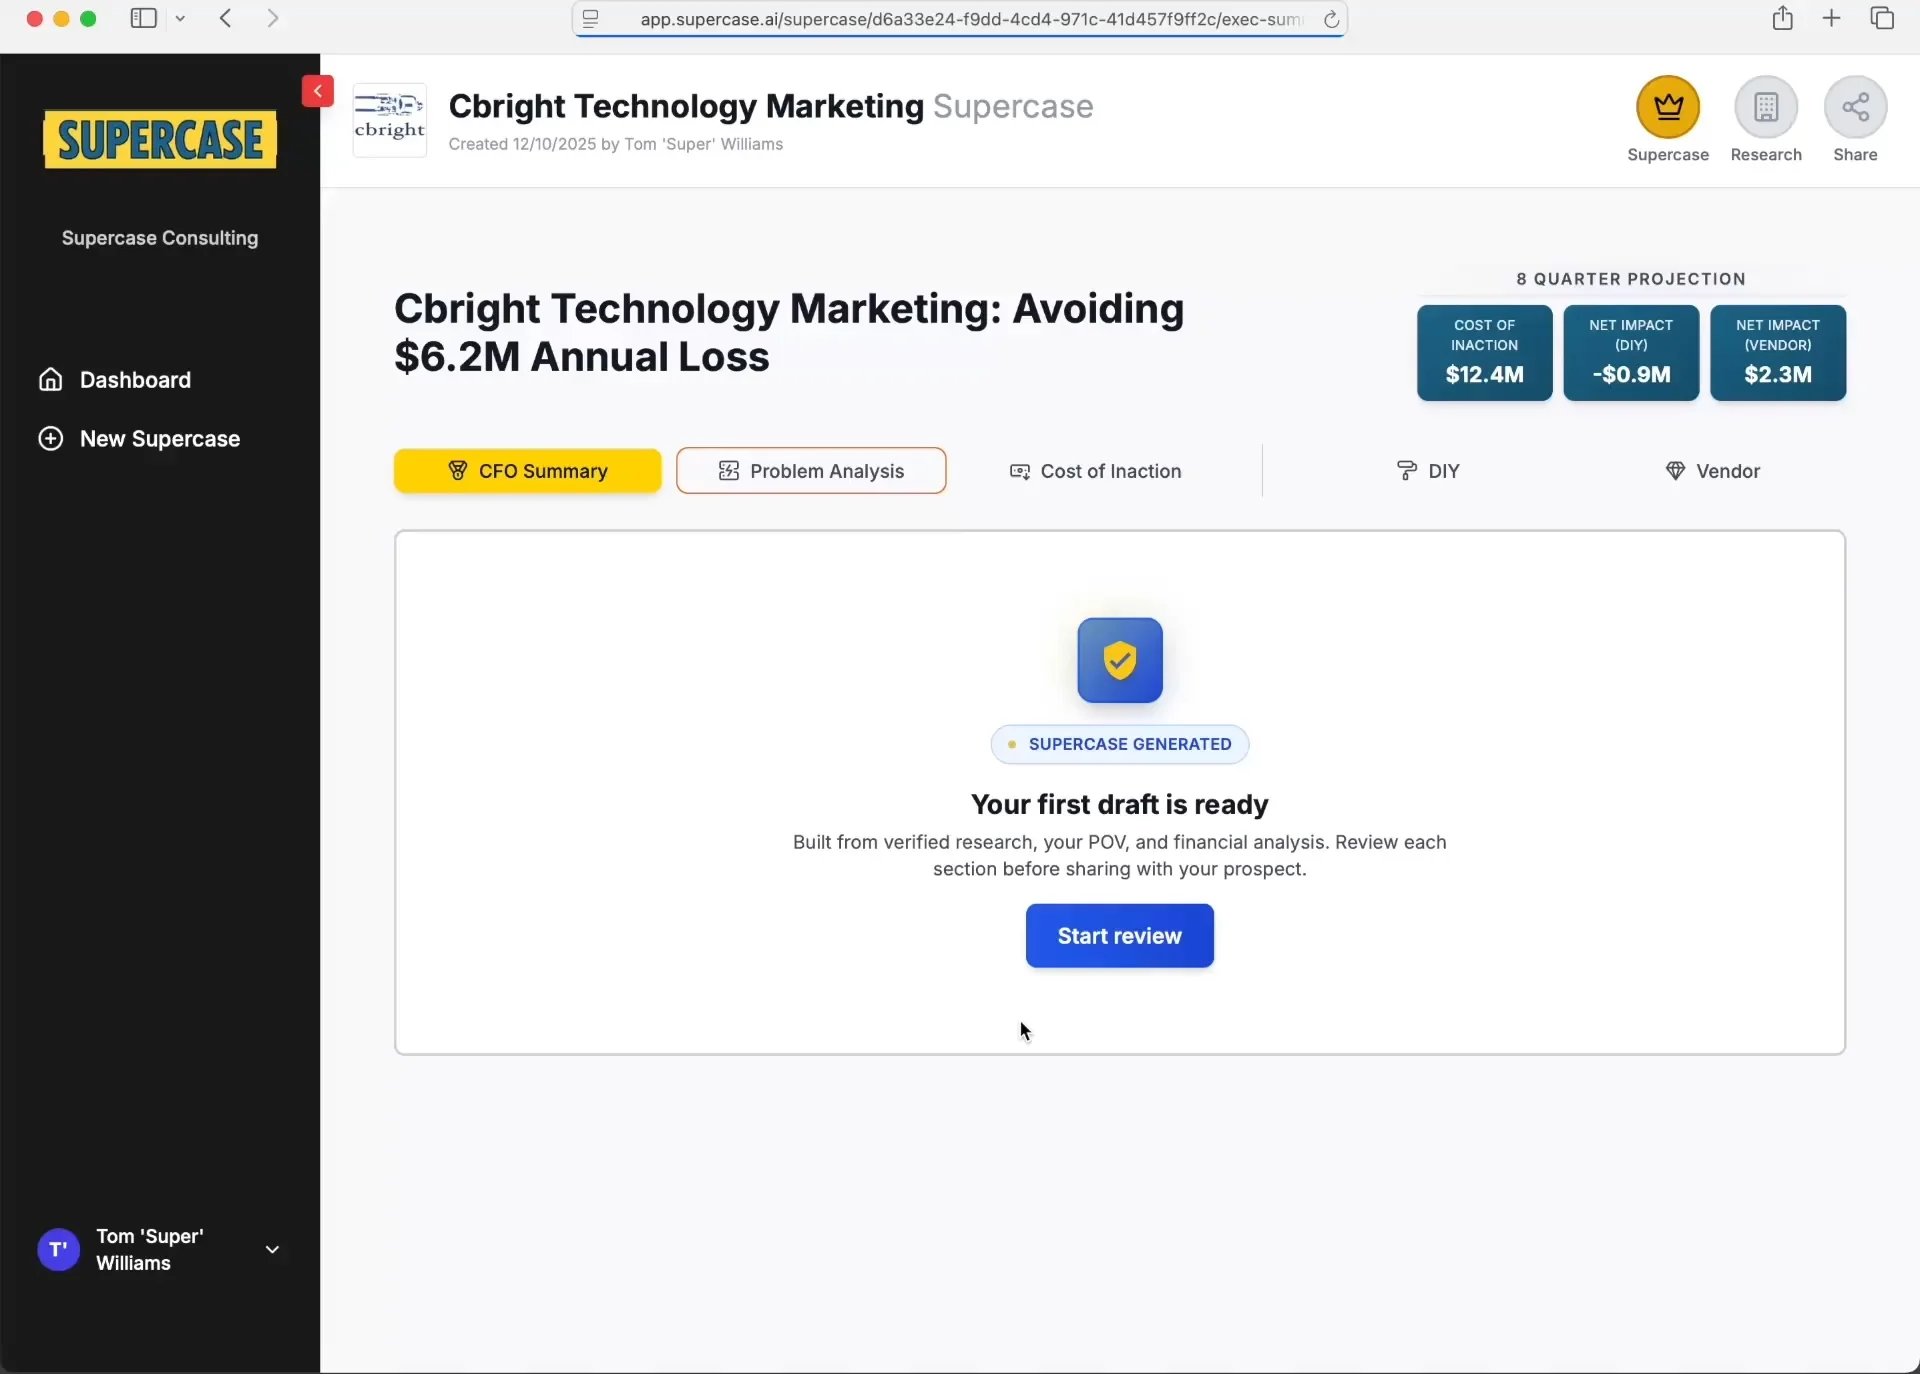Click the Share icon
This screenshot has height=1374, width=1920.
point(1855,107)
